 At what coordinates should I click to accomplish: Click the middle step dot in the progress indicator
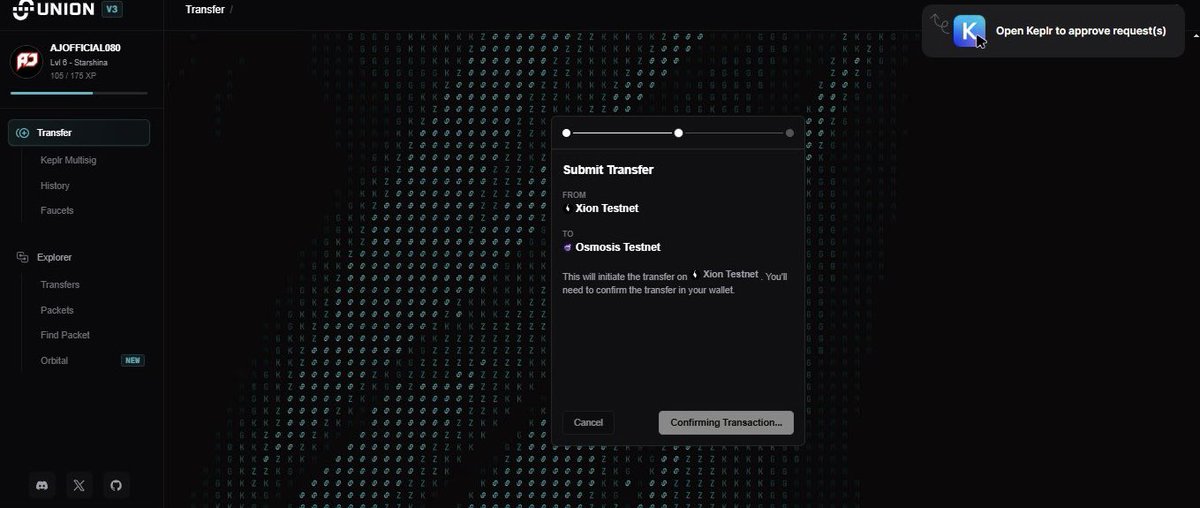click(x=678, y=132)
